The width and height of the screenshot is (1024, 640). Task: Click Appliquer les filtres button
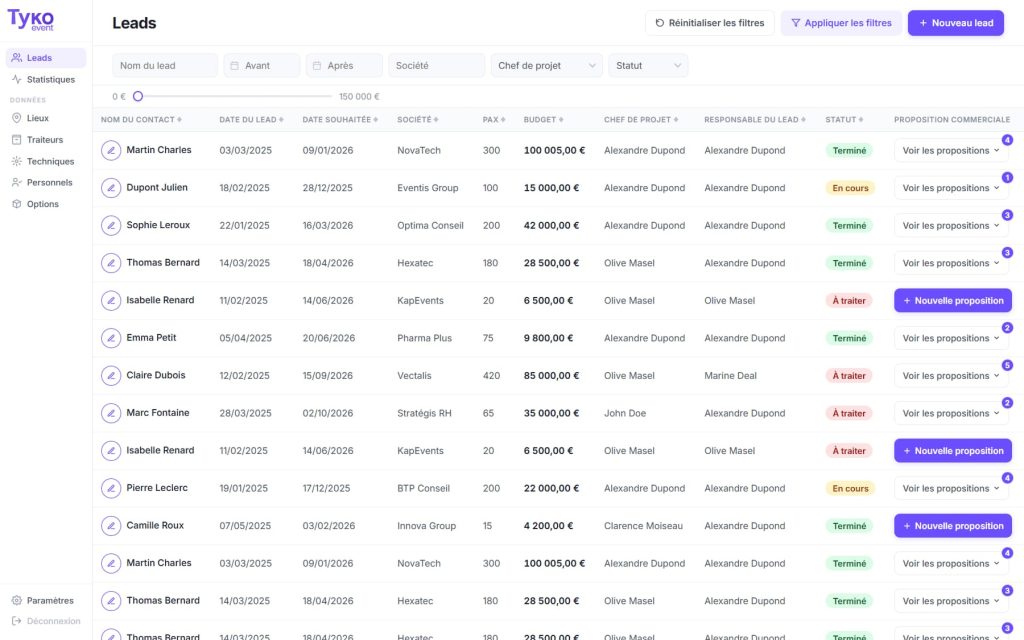[x=841, y=23]
